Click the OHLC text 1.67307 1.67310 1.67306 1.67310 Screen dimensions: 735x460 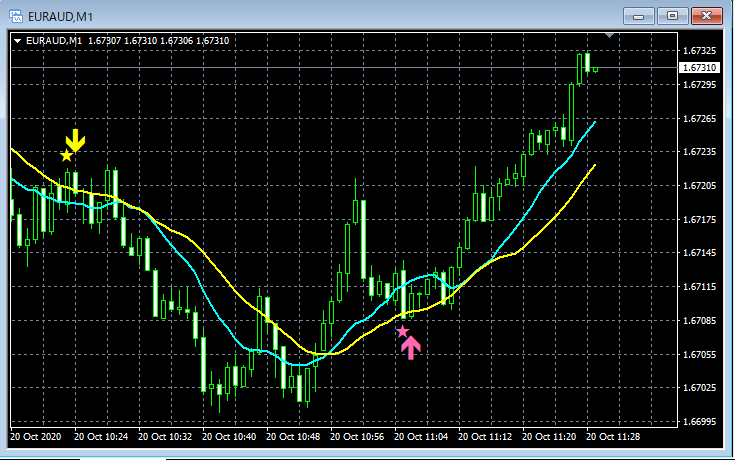coord(158,41)
